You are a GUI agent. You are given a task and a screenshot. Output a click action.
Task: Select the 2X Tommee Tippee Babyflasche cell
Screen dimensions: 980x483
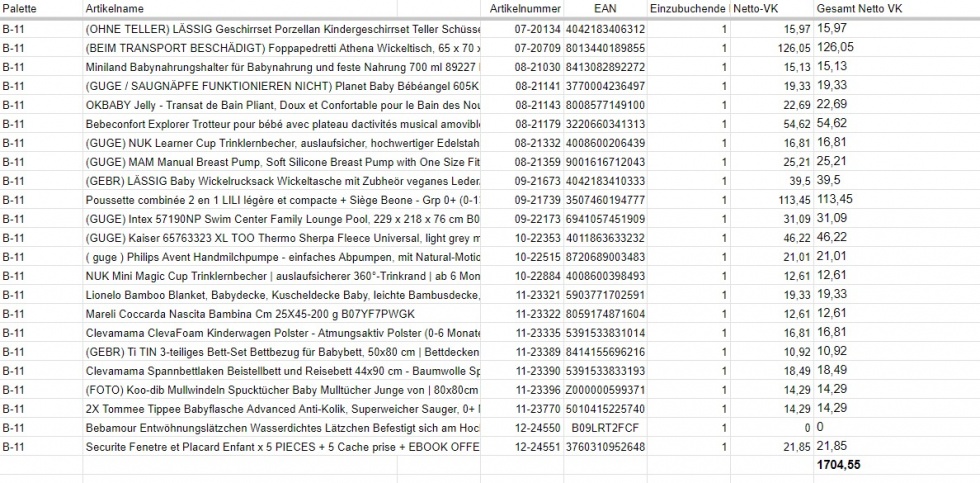coord(282,409)
